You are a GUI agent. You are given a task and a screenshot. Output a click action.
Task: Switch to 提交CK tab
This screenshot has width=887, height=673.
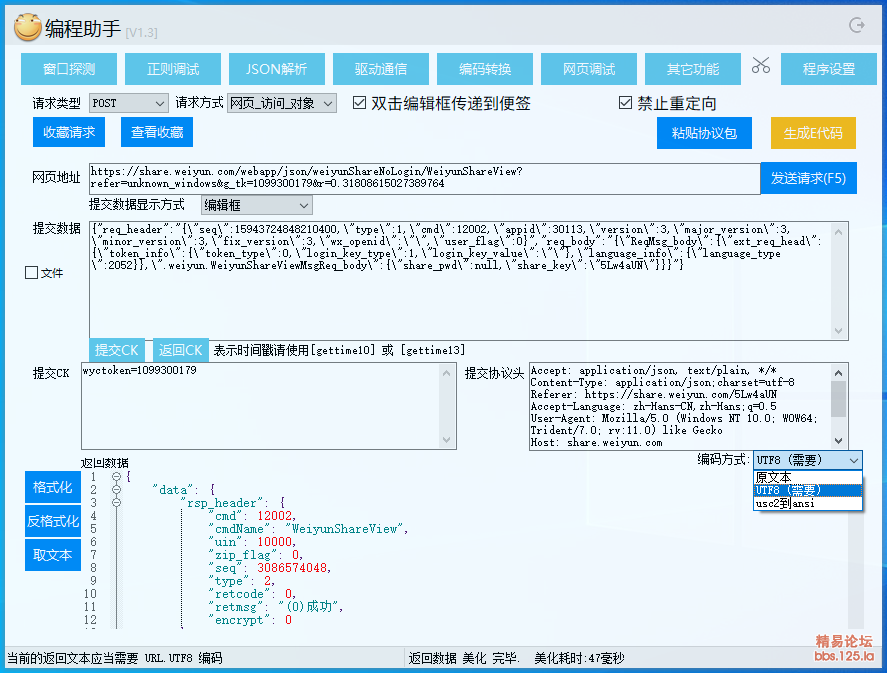pos(117,350)
